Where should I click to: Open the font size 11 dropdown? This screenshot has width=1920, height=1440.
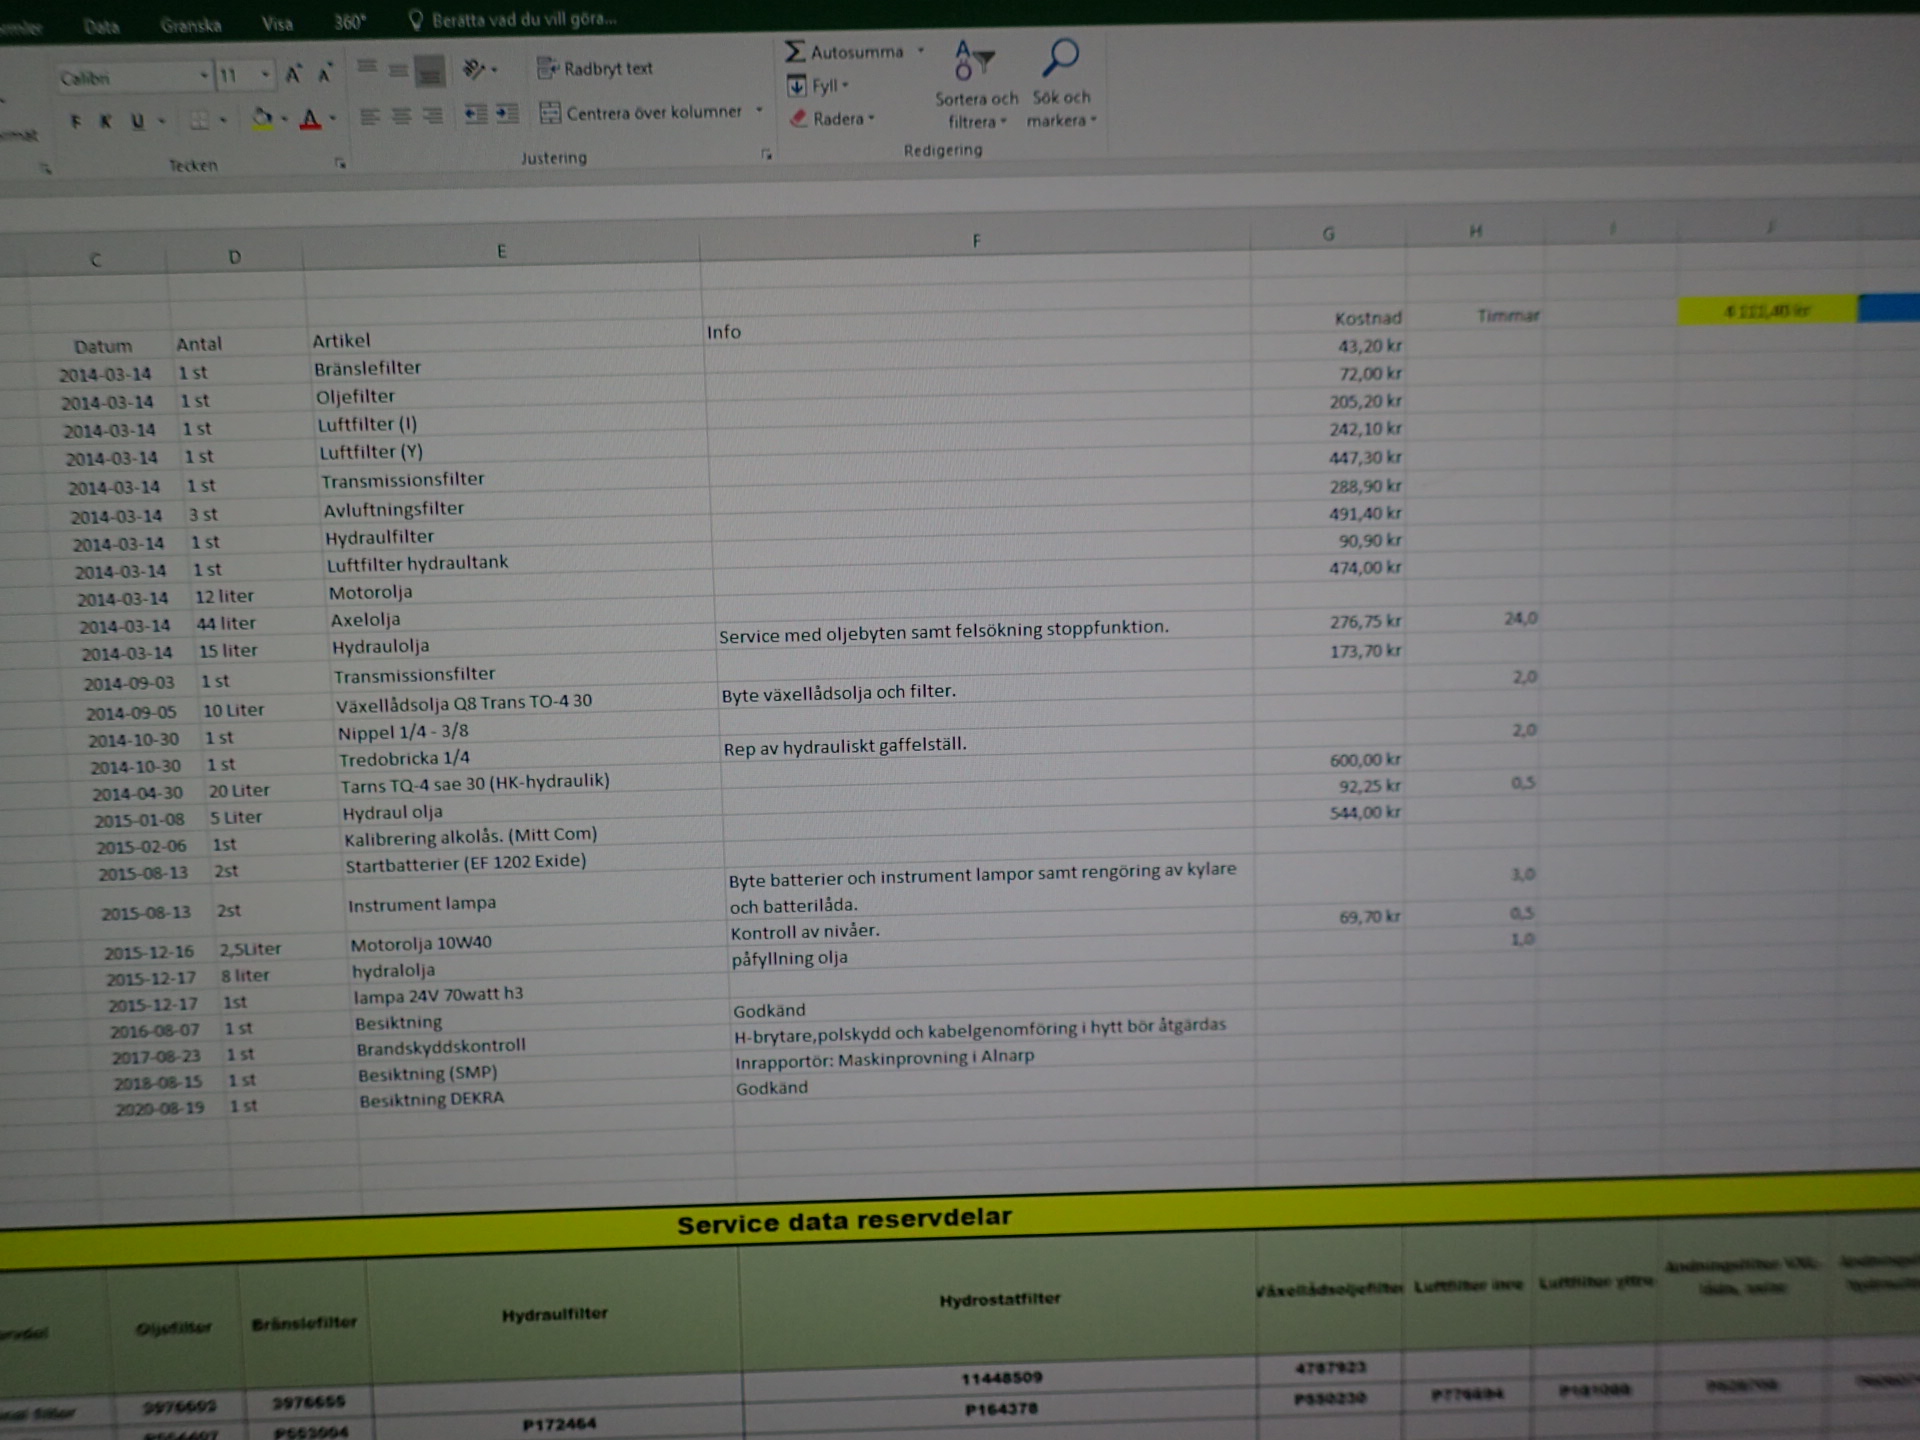[x=265, y=75]
